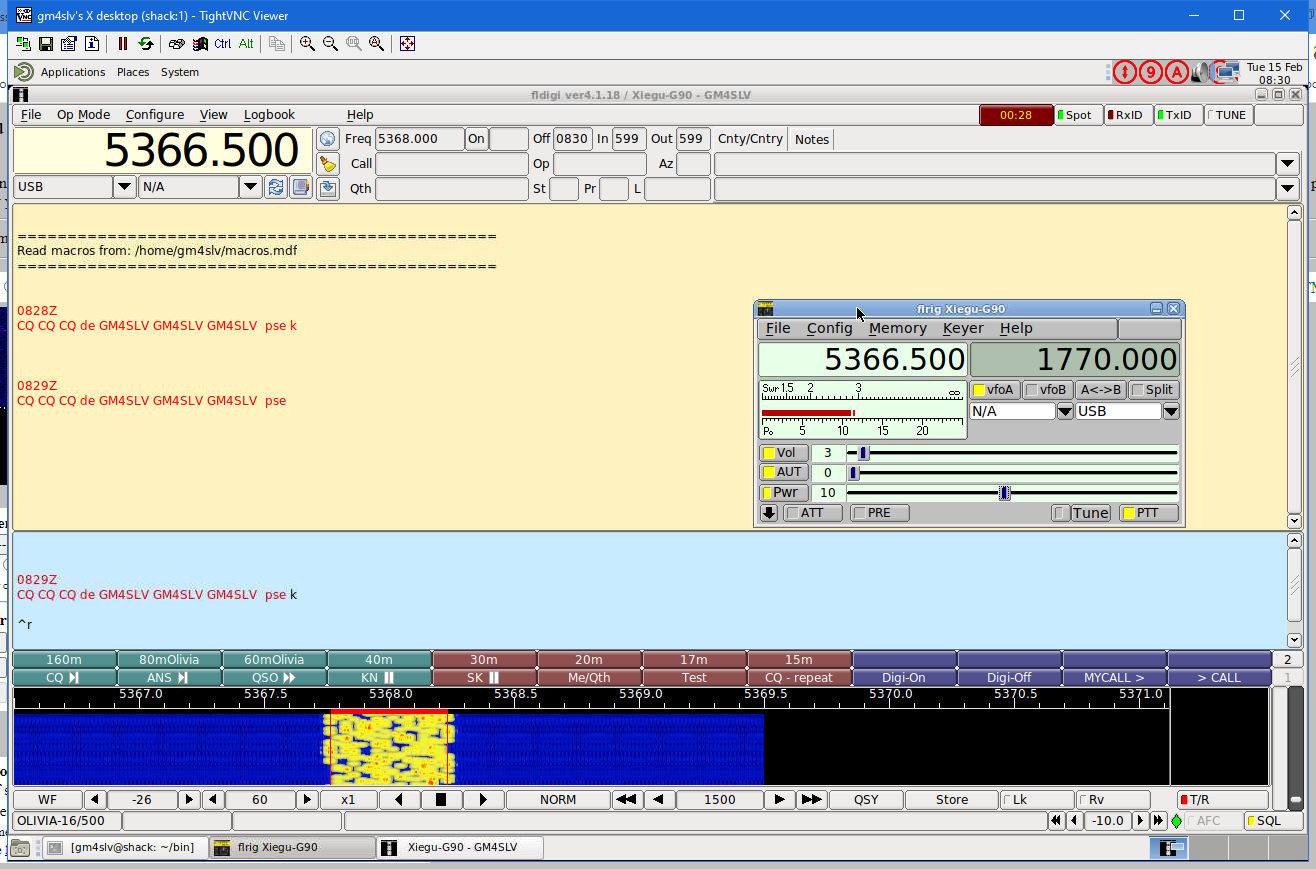Open the Memory menu in flrig

897,328
